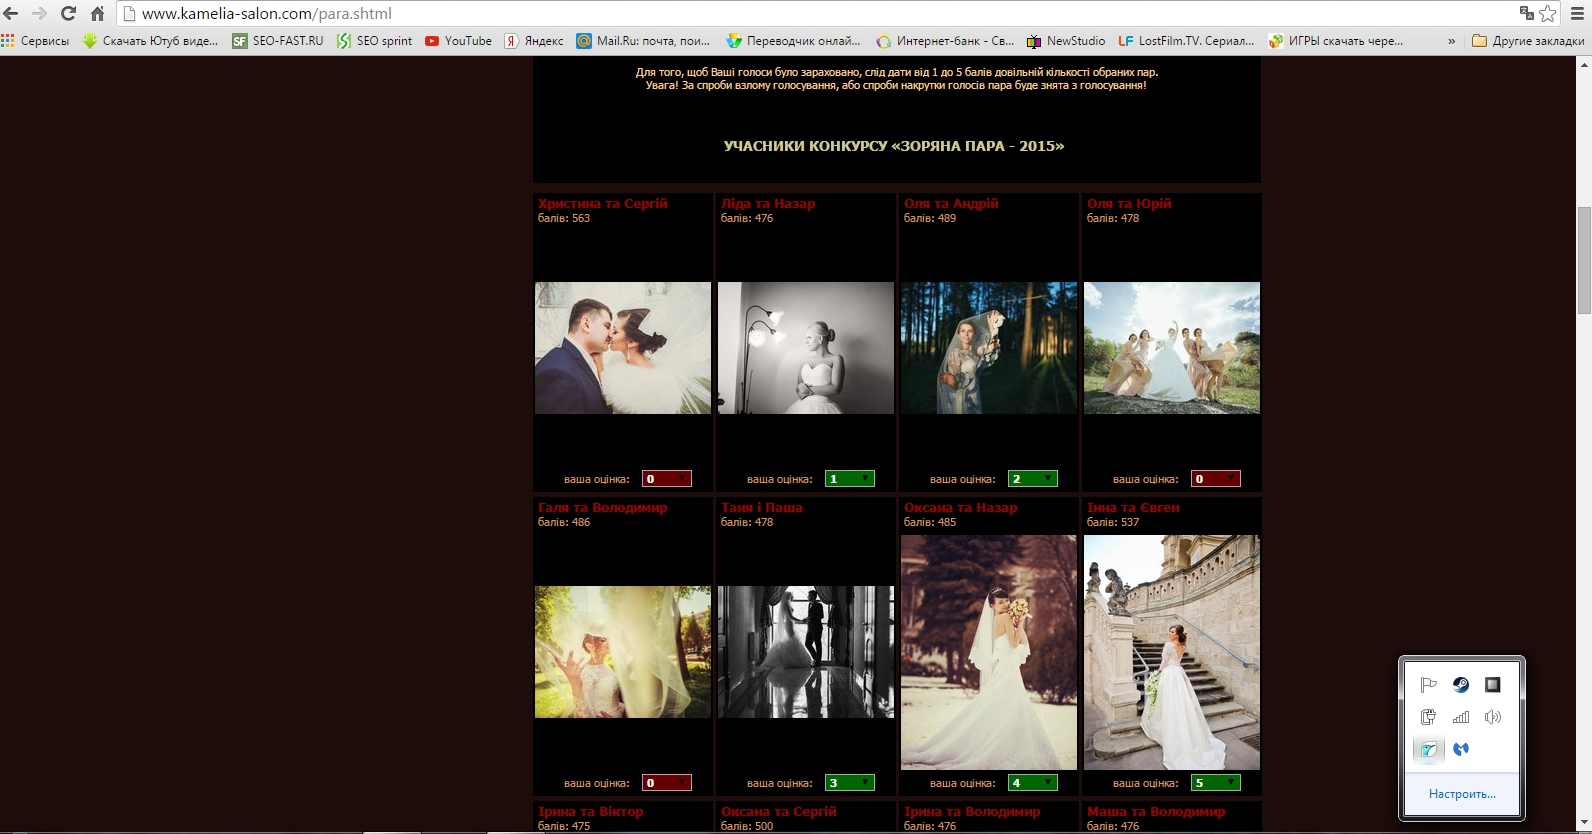Open rating dropdown for Таня і Паша

point(849,783)
